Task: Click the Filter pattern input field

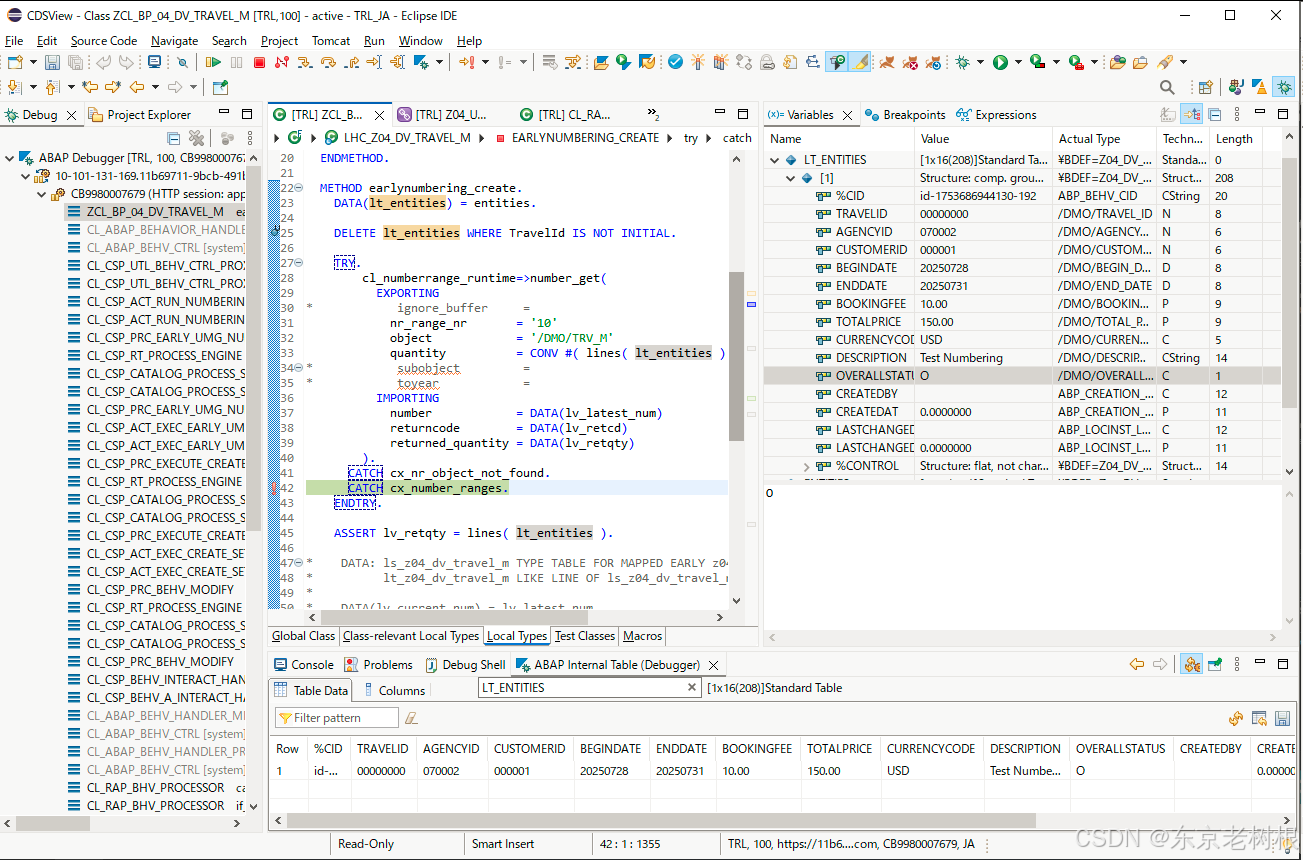Action: pyautogui.click(x=336, y=718)
